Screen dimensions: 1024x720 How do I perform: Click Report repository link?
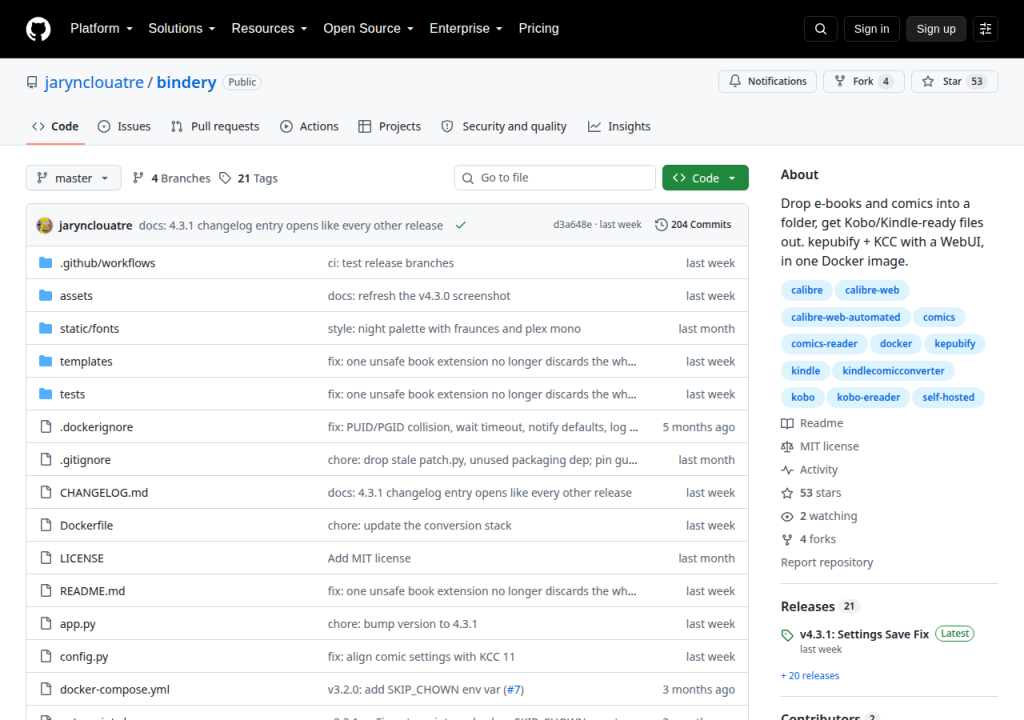(x=827, y=563)
